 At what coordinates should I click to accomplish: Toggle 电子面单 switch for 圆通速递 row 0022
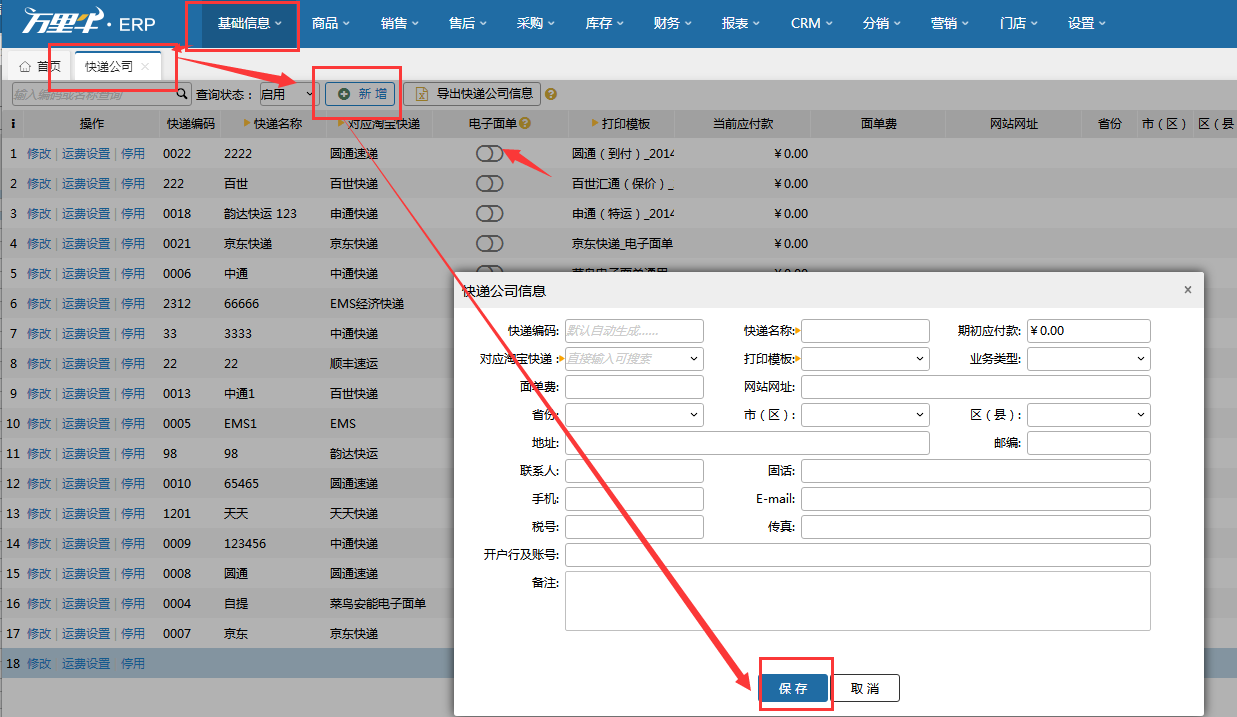(490, 154)
